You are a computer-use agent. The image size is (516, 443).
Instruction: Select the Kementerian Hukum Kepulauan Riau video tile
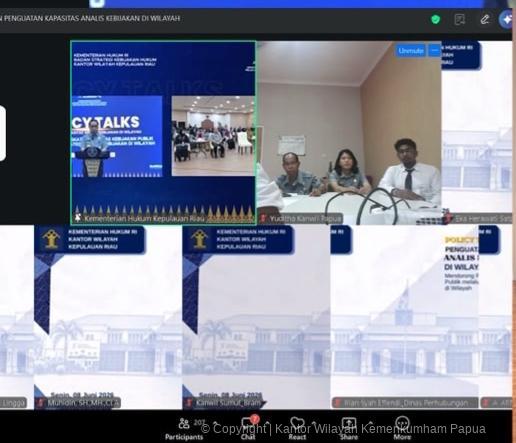[163, 133]
